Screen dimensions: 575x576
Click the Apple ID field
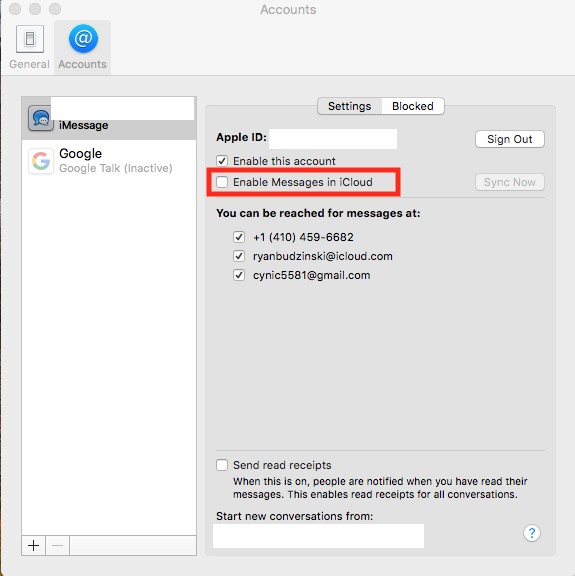(333, 139)
